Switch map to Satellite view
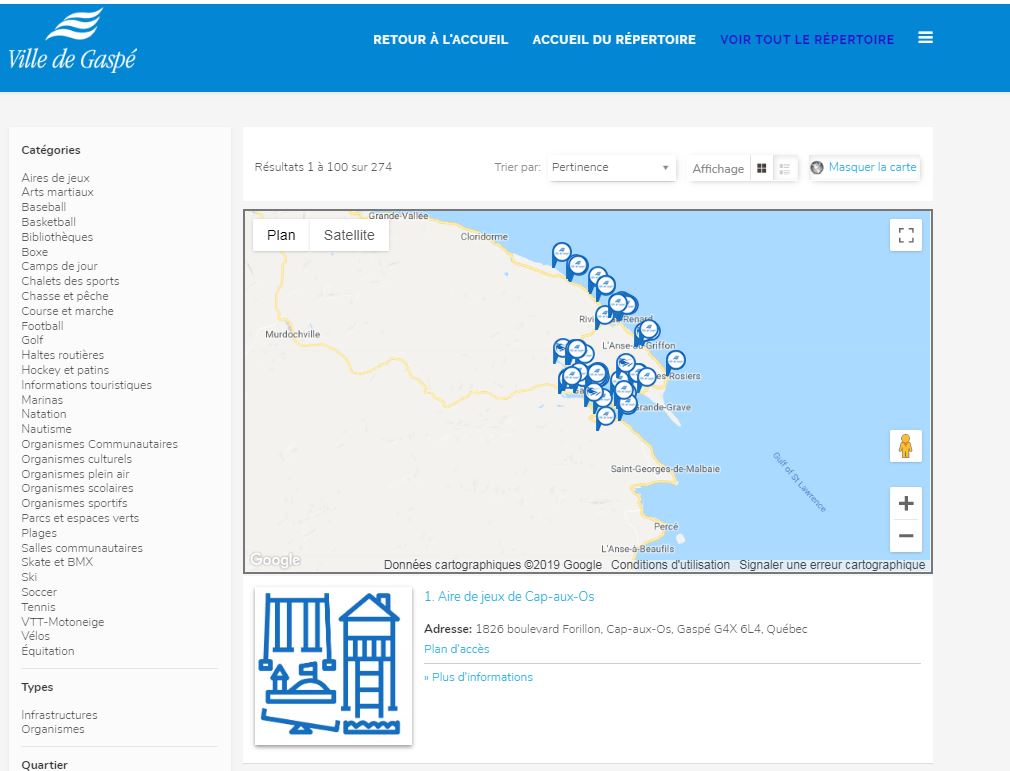This screenshot has width=1010, height=771. [x=349, y=235]
